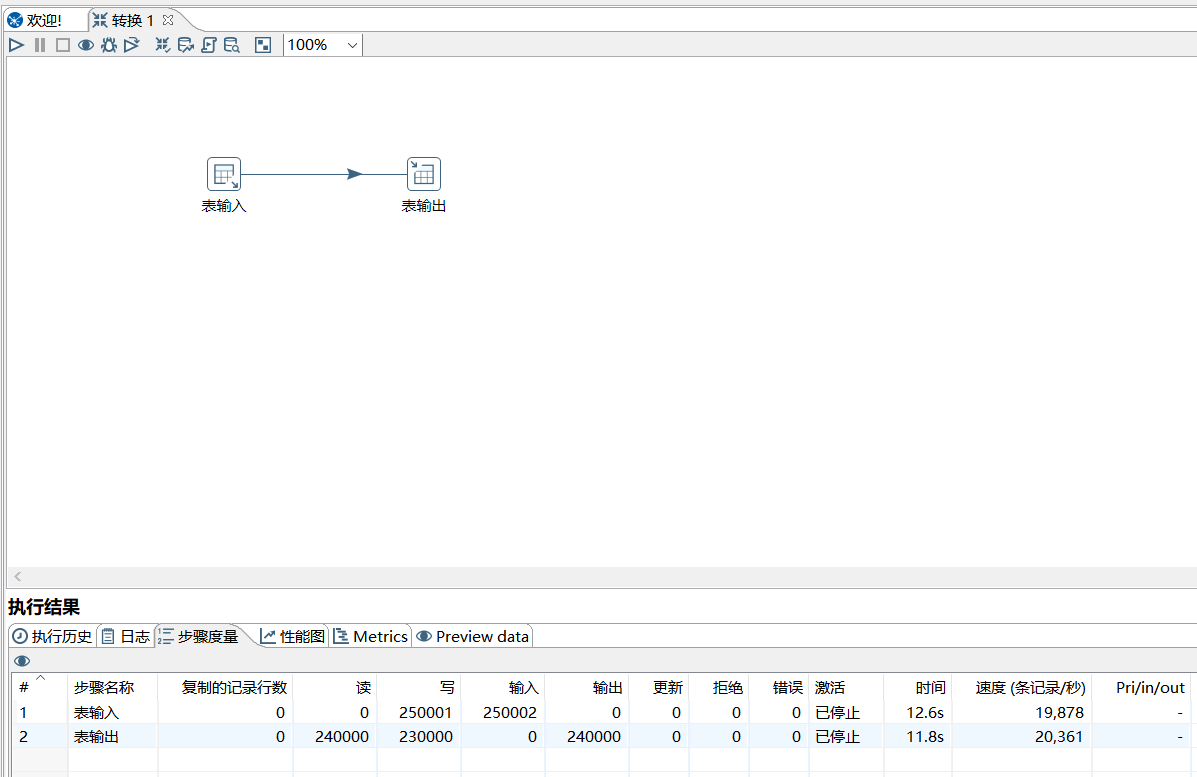This screenshot has width=1197, height=777.
Task: Replay the transformation icon
Action: coord(132,45)
